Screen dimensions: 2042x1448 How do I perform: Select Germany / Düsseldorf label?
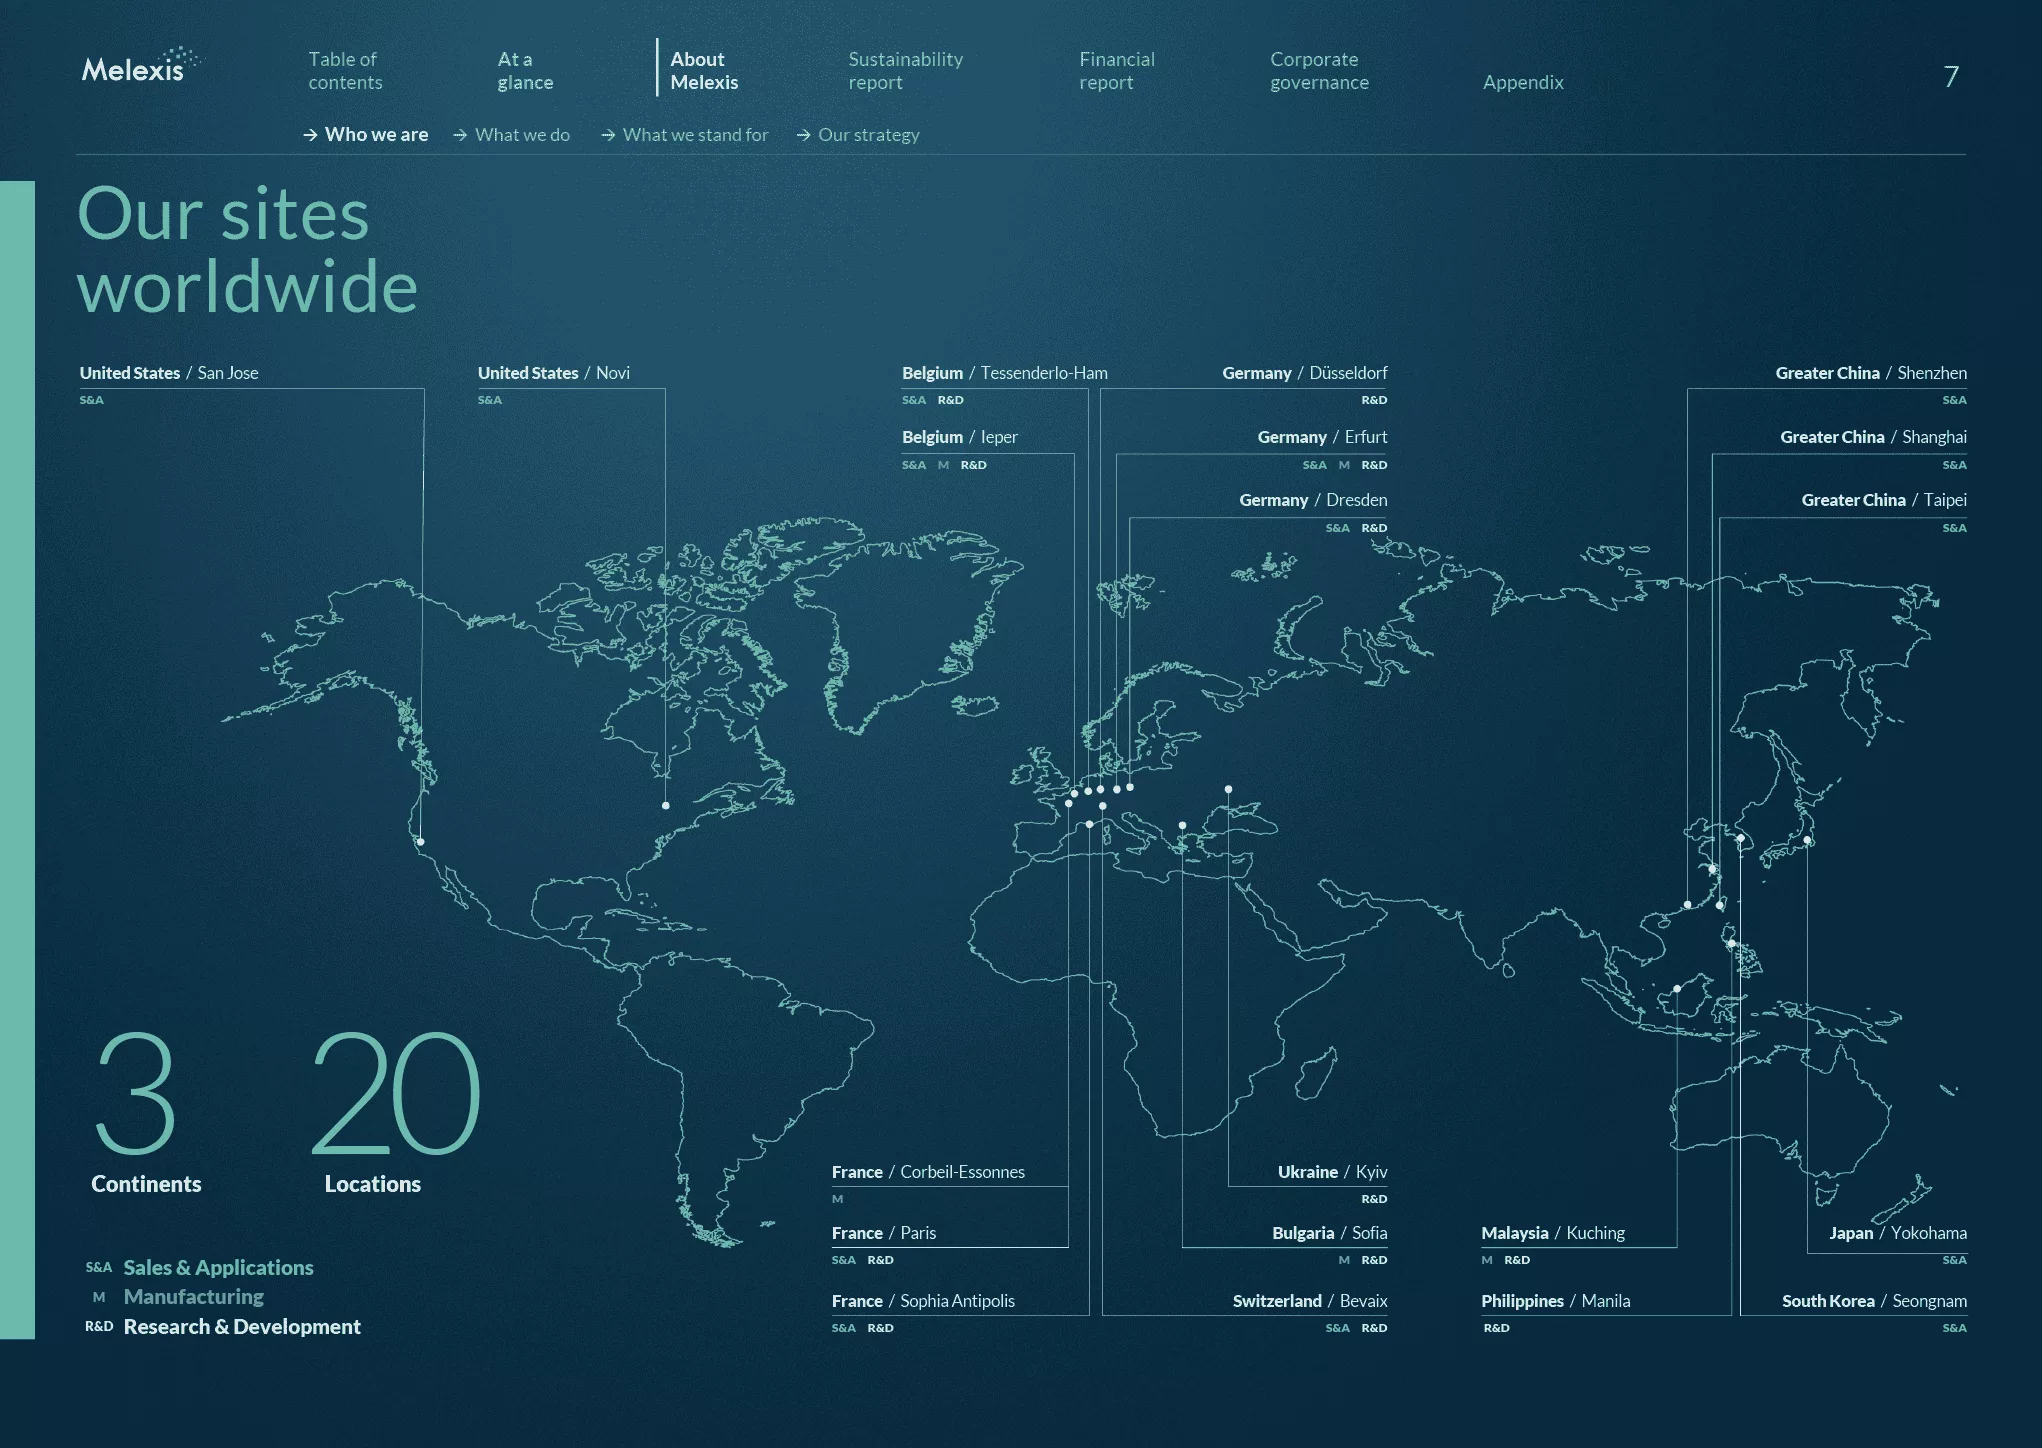click(1304, 373)
